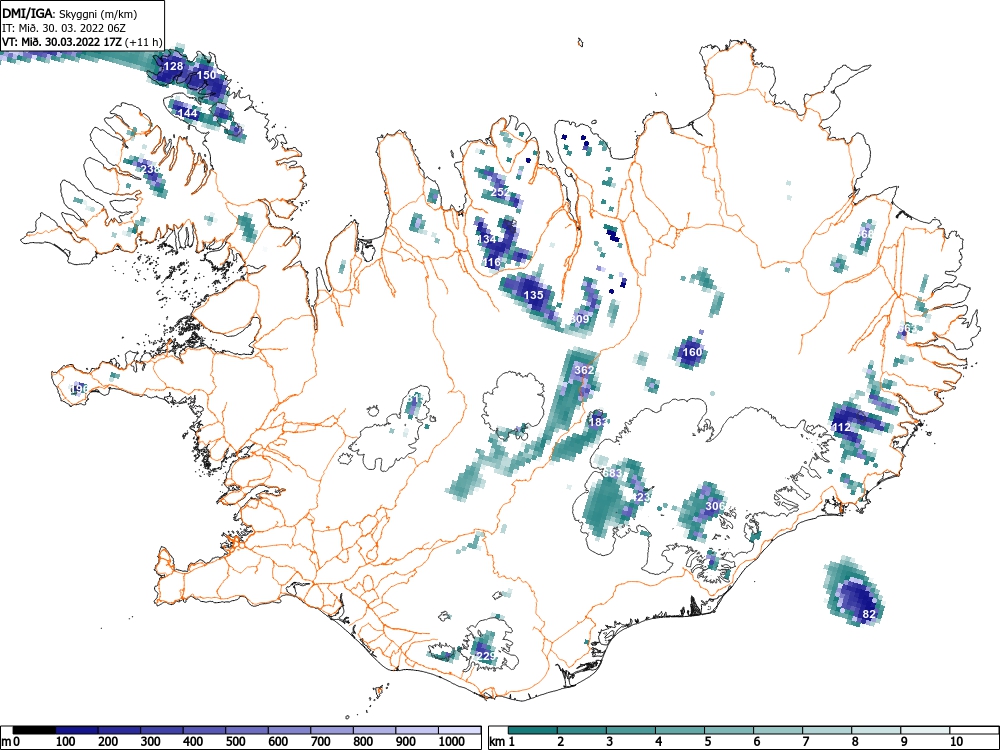This screenshot has width=1000, height=750.
Task: Pick the '238' value in the Westfjords
Action: click(x=151, y=170)
